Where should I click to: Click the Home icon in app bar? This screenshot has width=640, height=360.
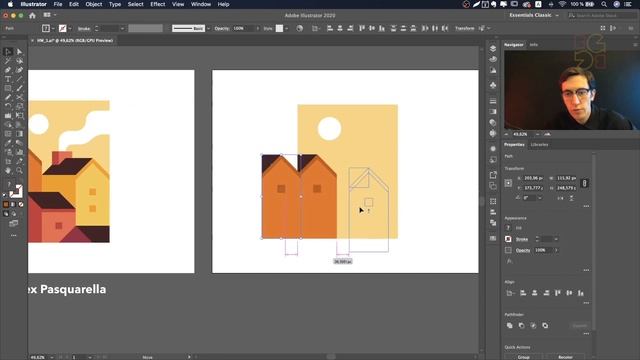(x=32, y=16)
